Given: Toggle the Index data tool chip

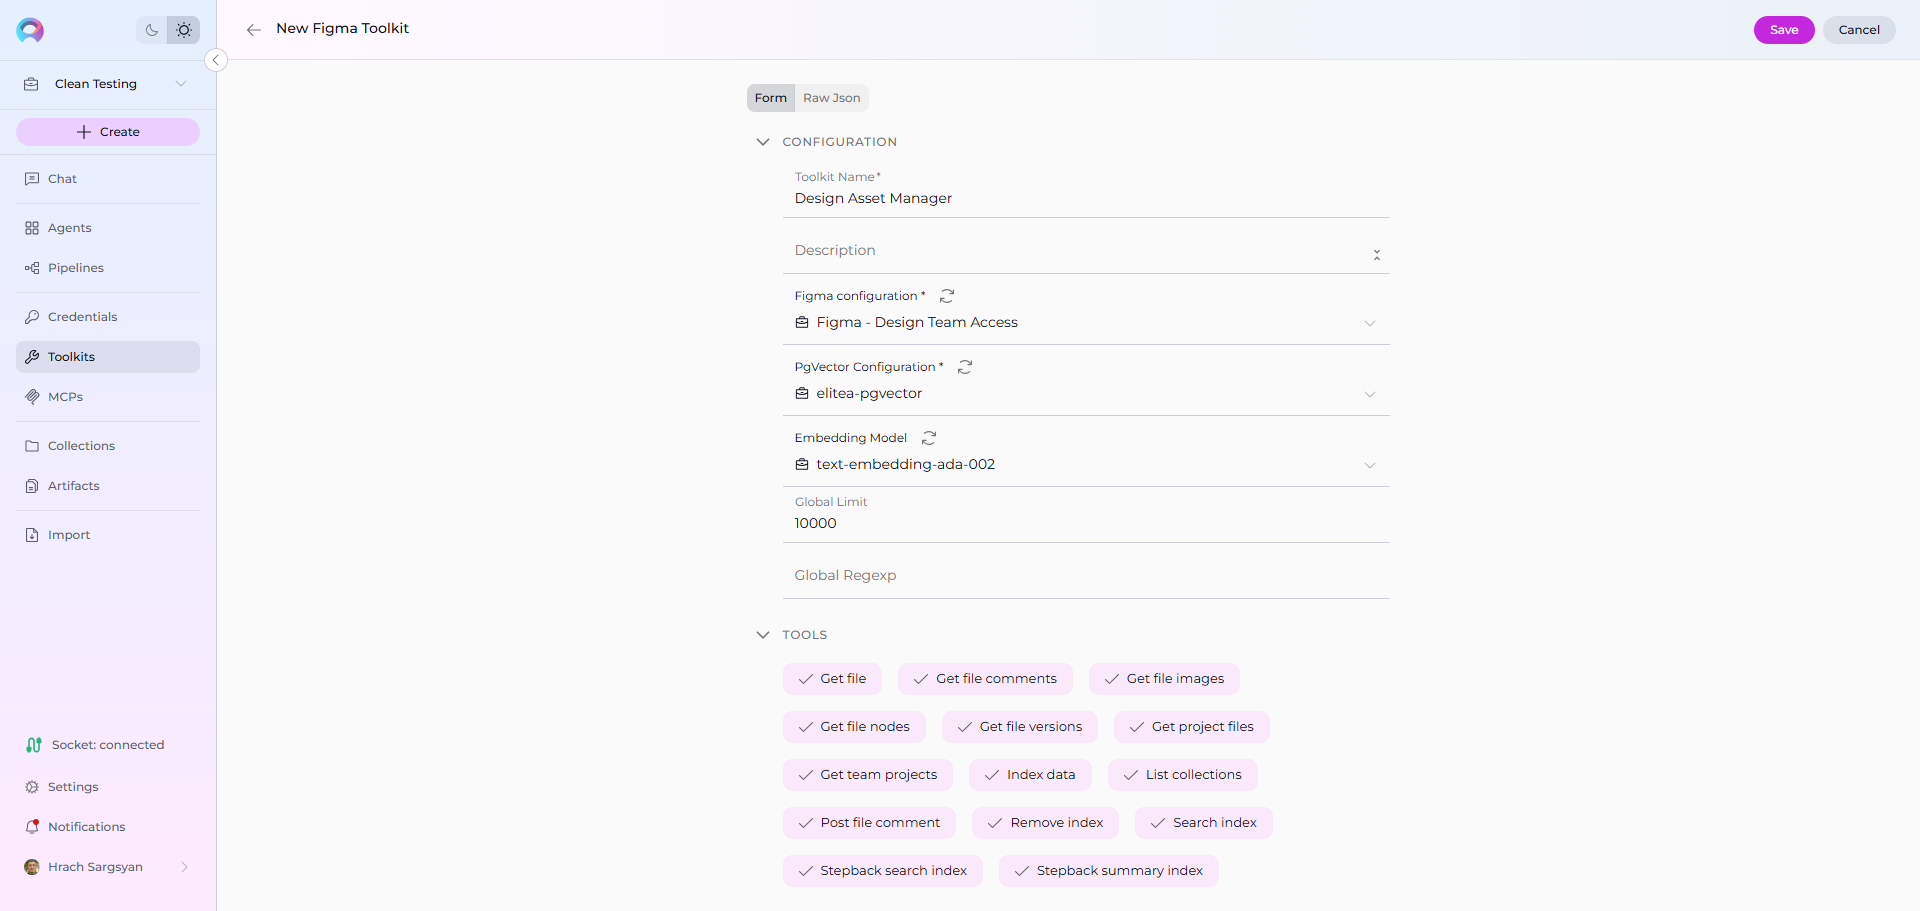Looking at the screenshot, I should coord(1029,775).
